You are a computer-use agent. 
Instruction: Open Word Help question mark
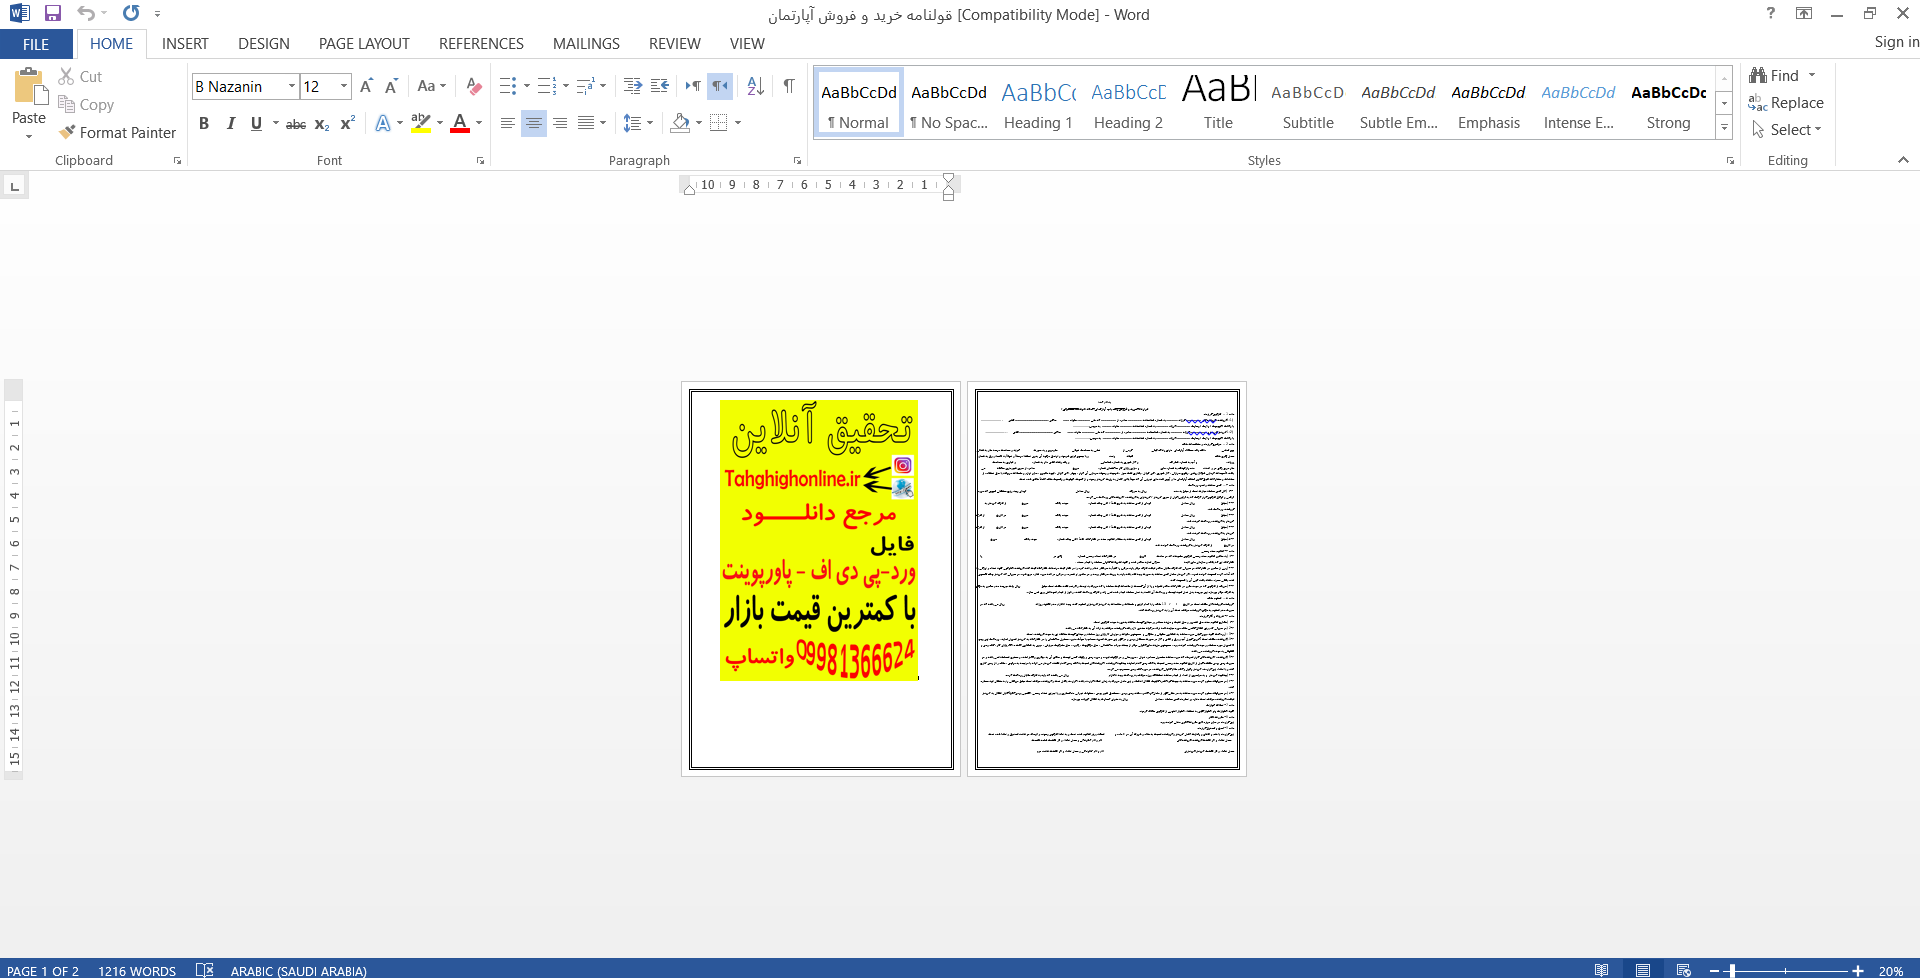tap(1771, 13)
